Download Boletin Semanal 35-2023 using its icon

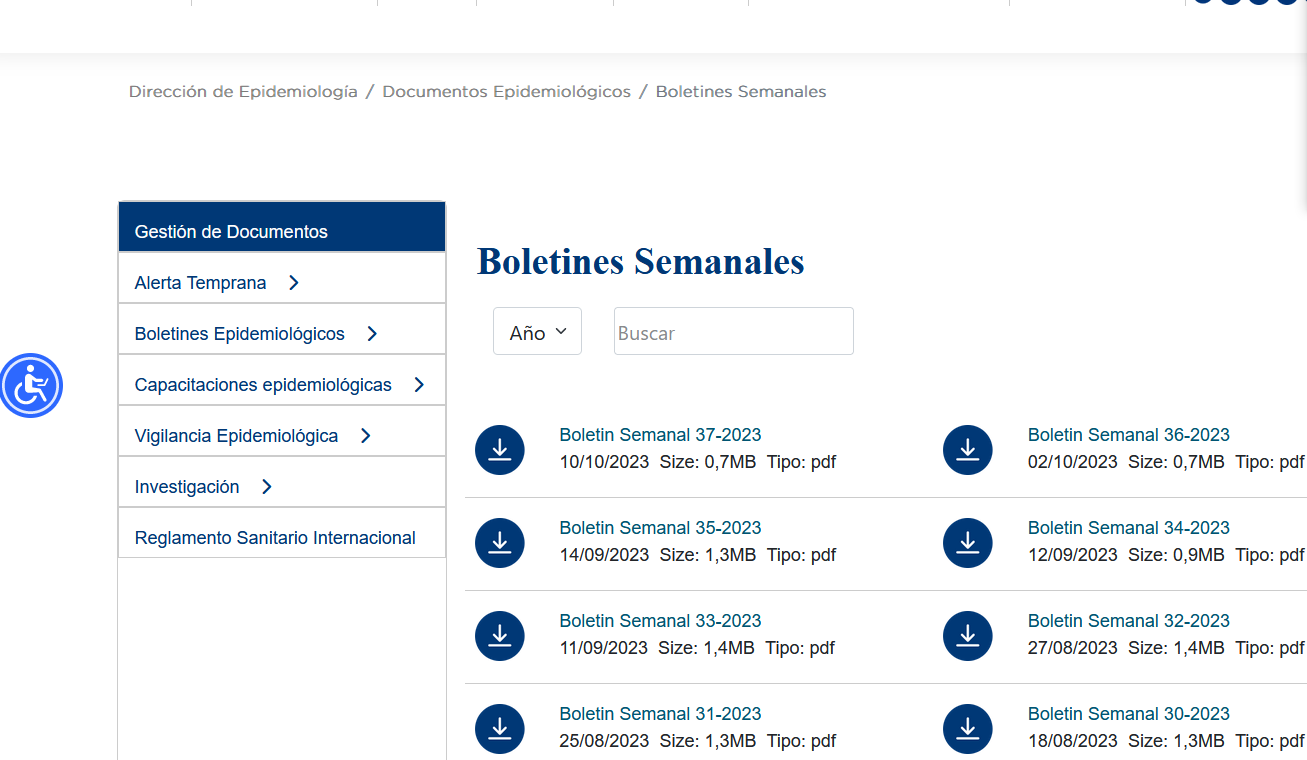499,543
